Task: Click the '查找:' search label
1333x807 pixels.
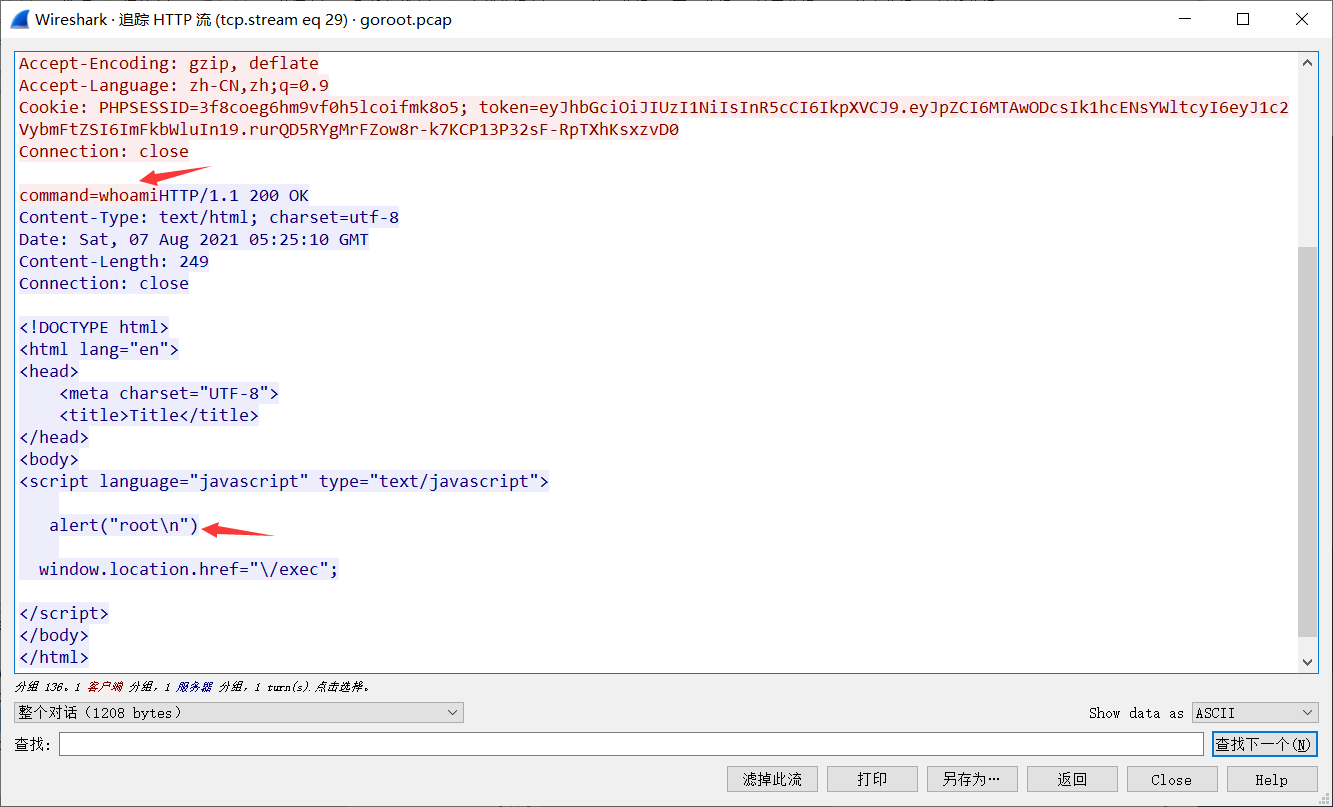Action: point(34,744)
